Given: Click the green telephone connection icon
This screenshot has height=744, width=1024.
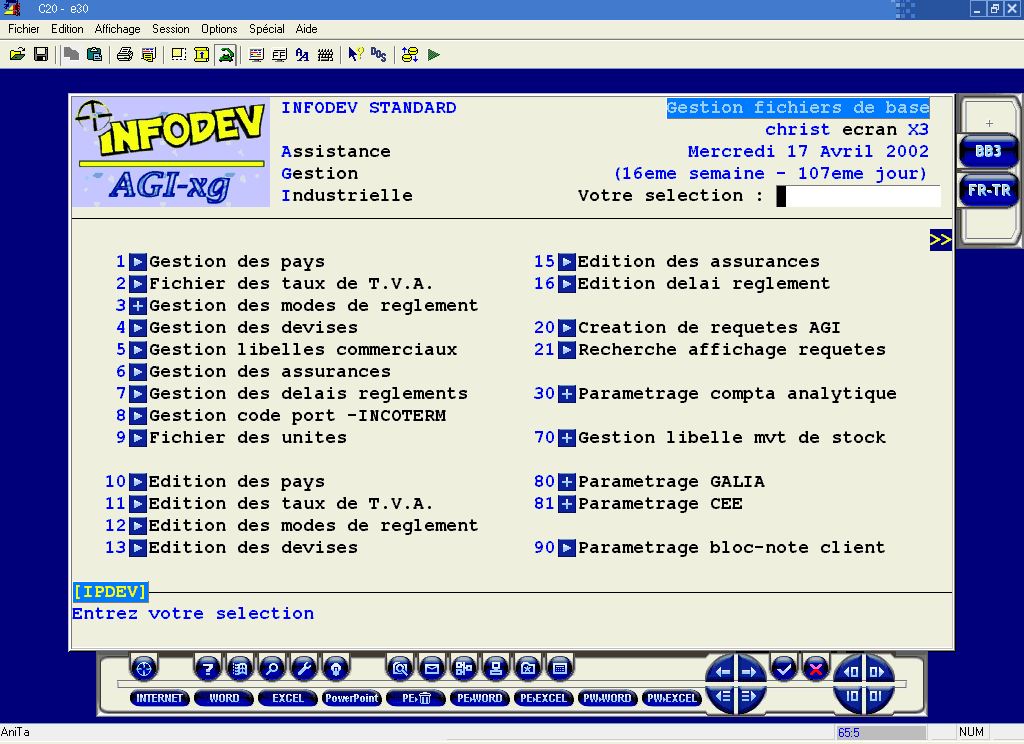Looking at the screenshot, I should point(227,54).
